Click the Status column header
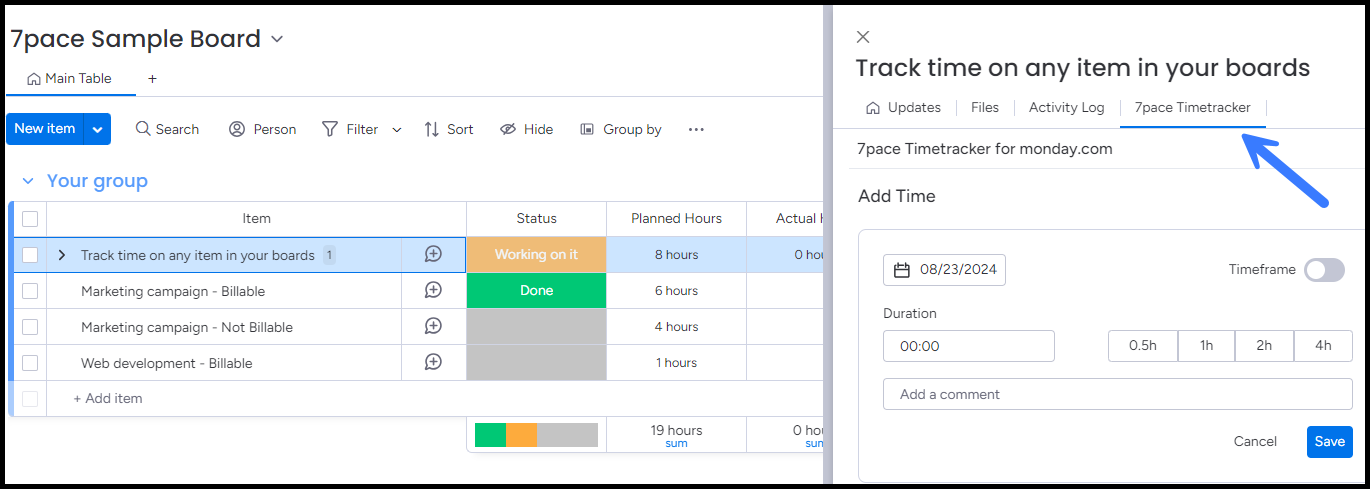The width and height of the screenshot is (1370, 489). [536, 218]
